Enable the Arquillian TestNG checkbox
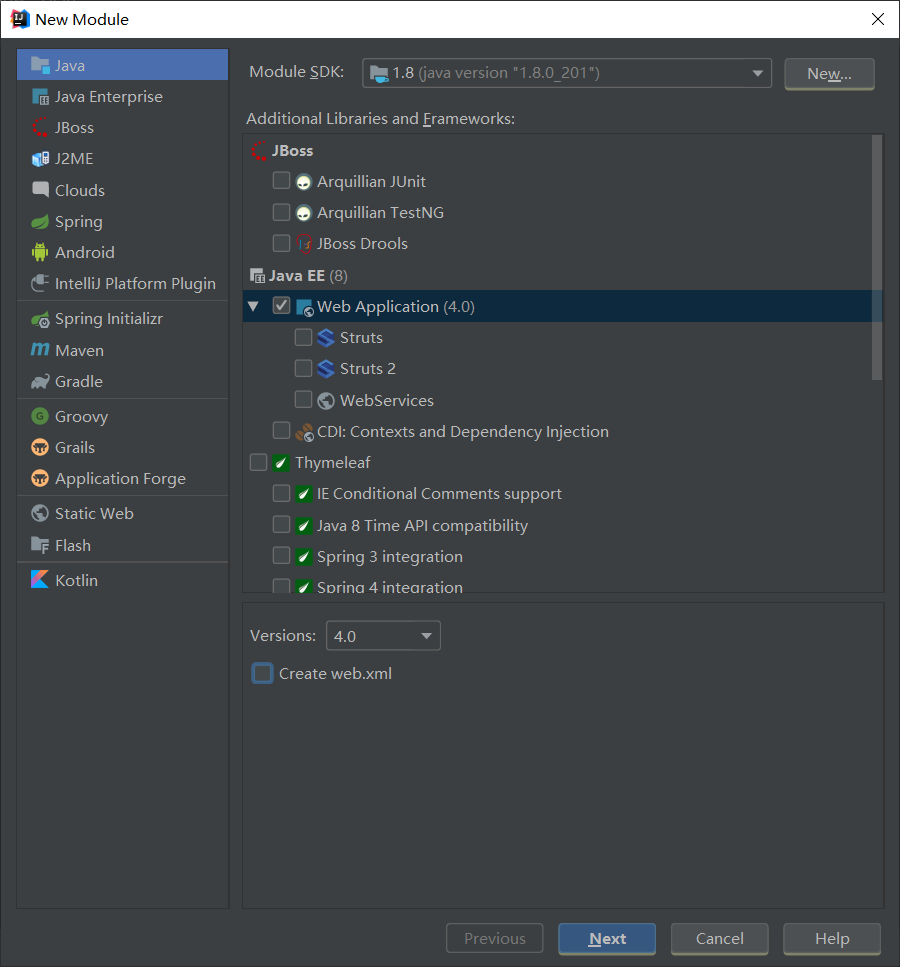 [281, 212]
